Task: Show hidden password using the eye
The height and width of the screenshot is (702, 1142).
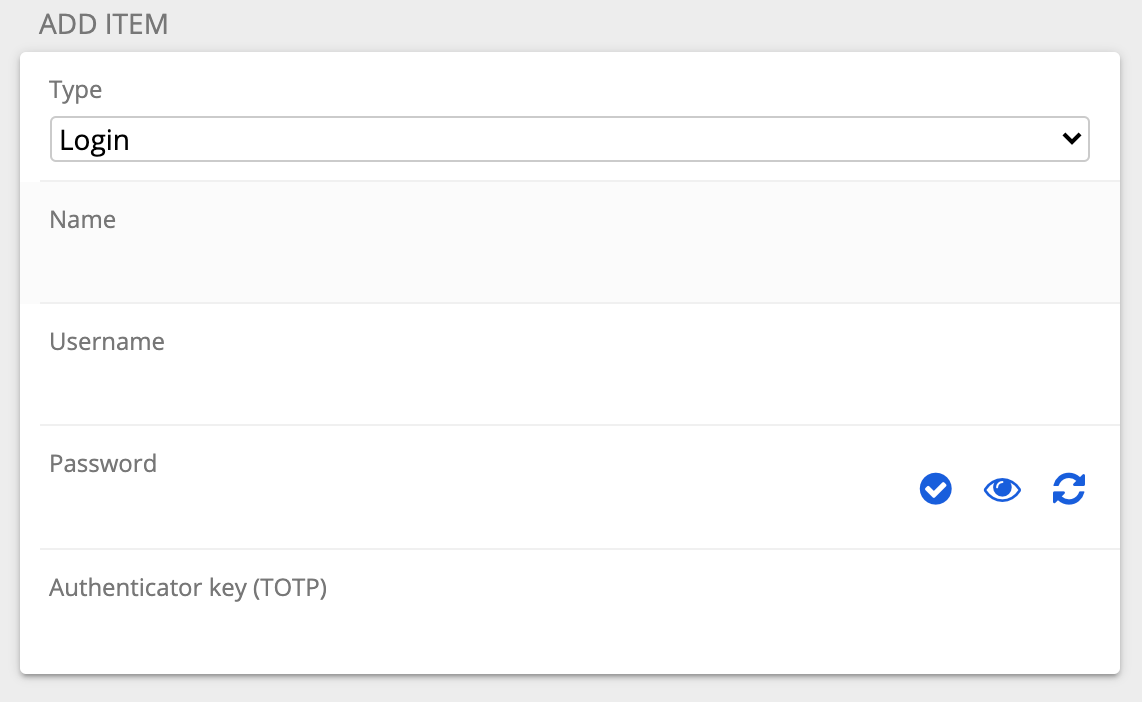Action: point(1002,489)
